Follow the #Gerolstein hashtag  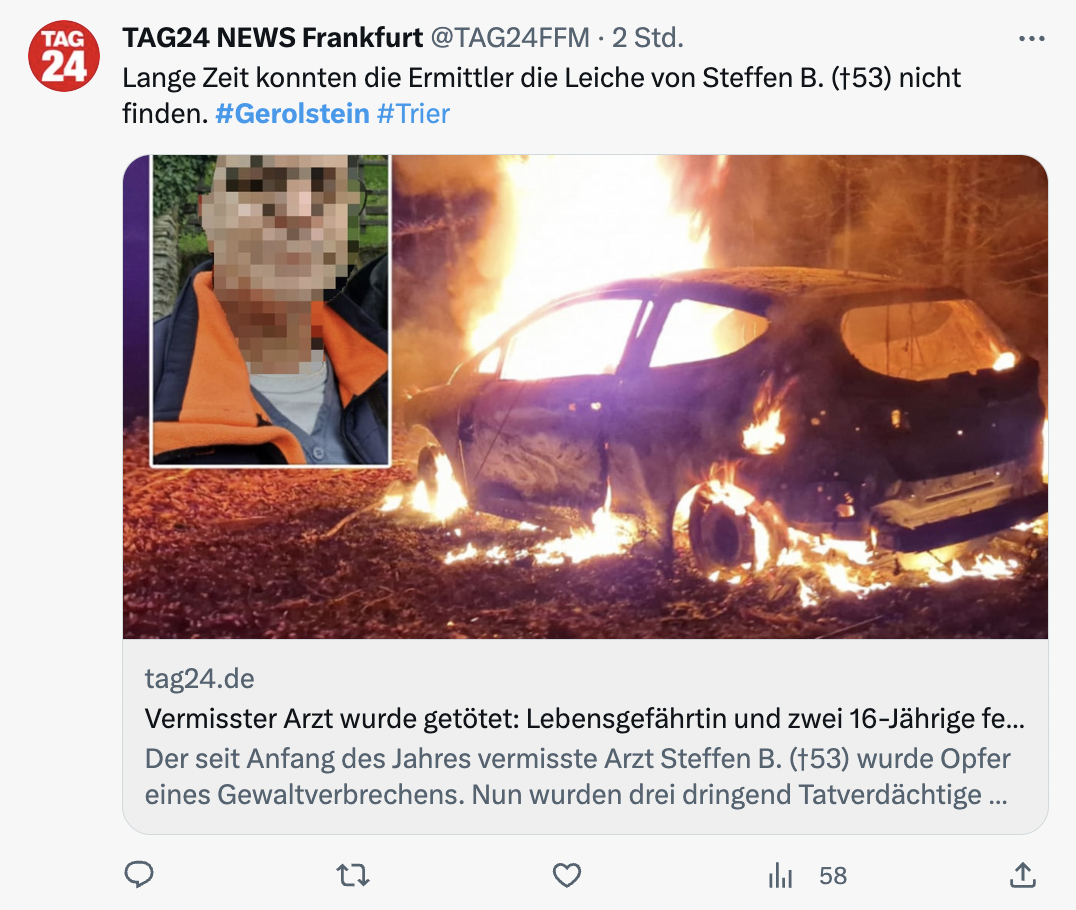(292, 113)
